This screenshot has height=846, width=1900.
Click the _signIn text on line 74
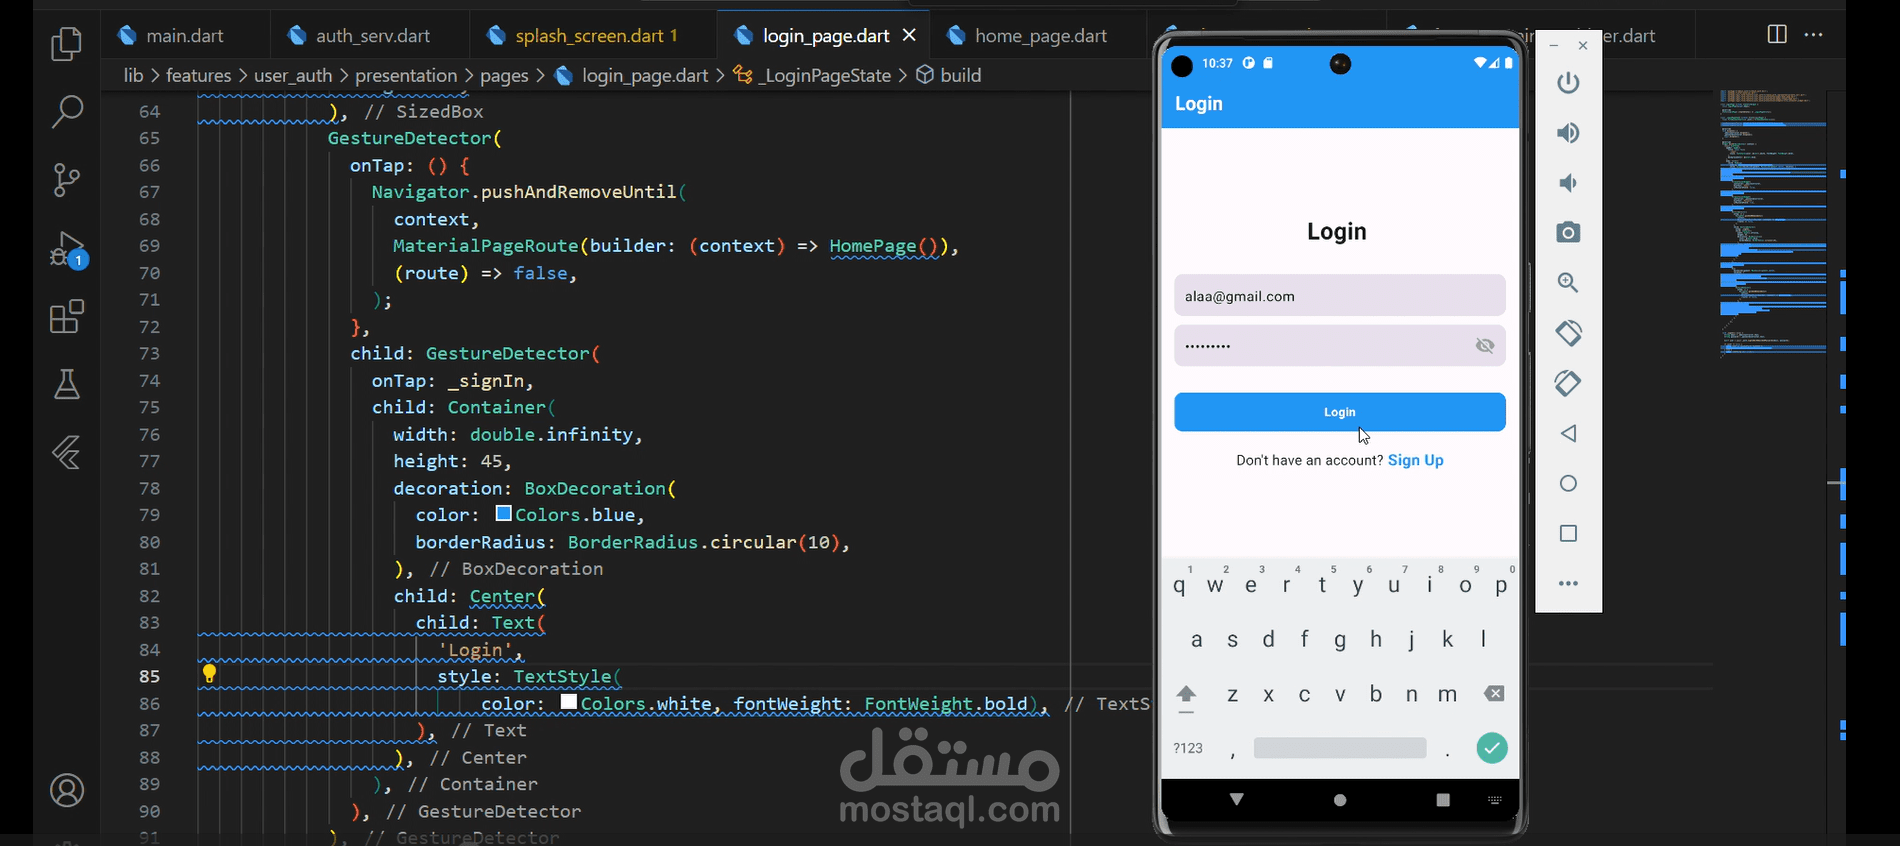point(486,381)
